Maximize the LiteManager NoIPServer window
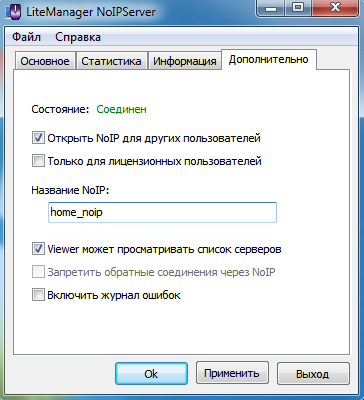The image size is (364, 400). coord(298,8)
